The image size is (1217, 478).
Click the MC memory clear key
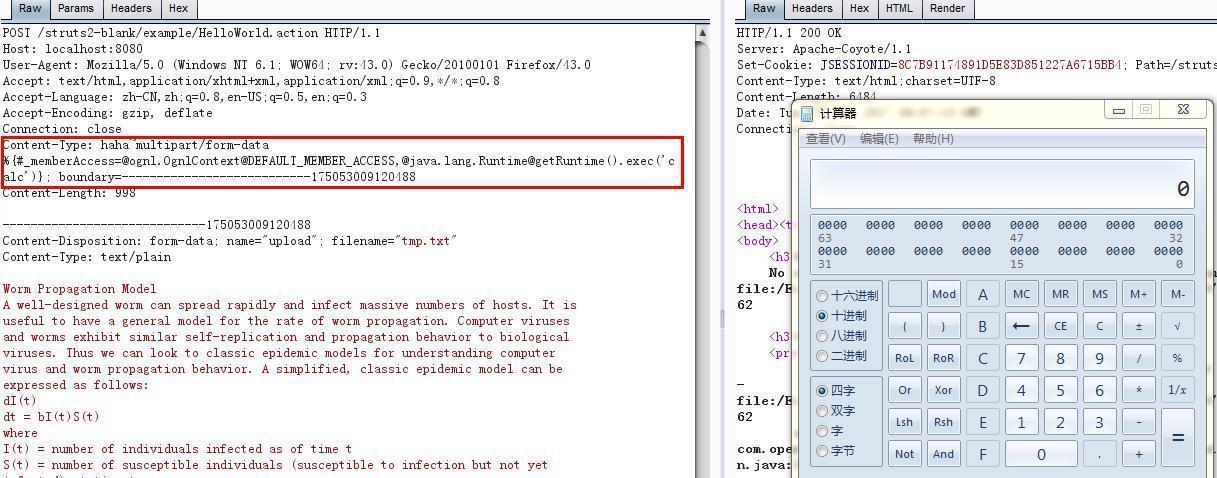click(x=1021, y=294)
